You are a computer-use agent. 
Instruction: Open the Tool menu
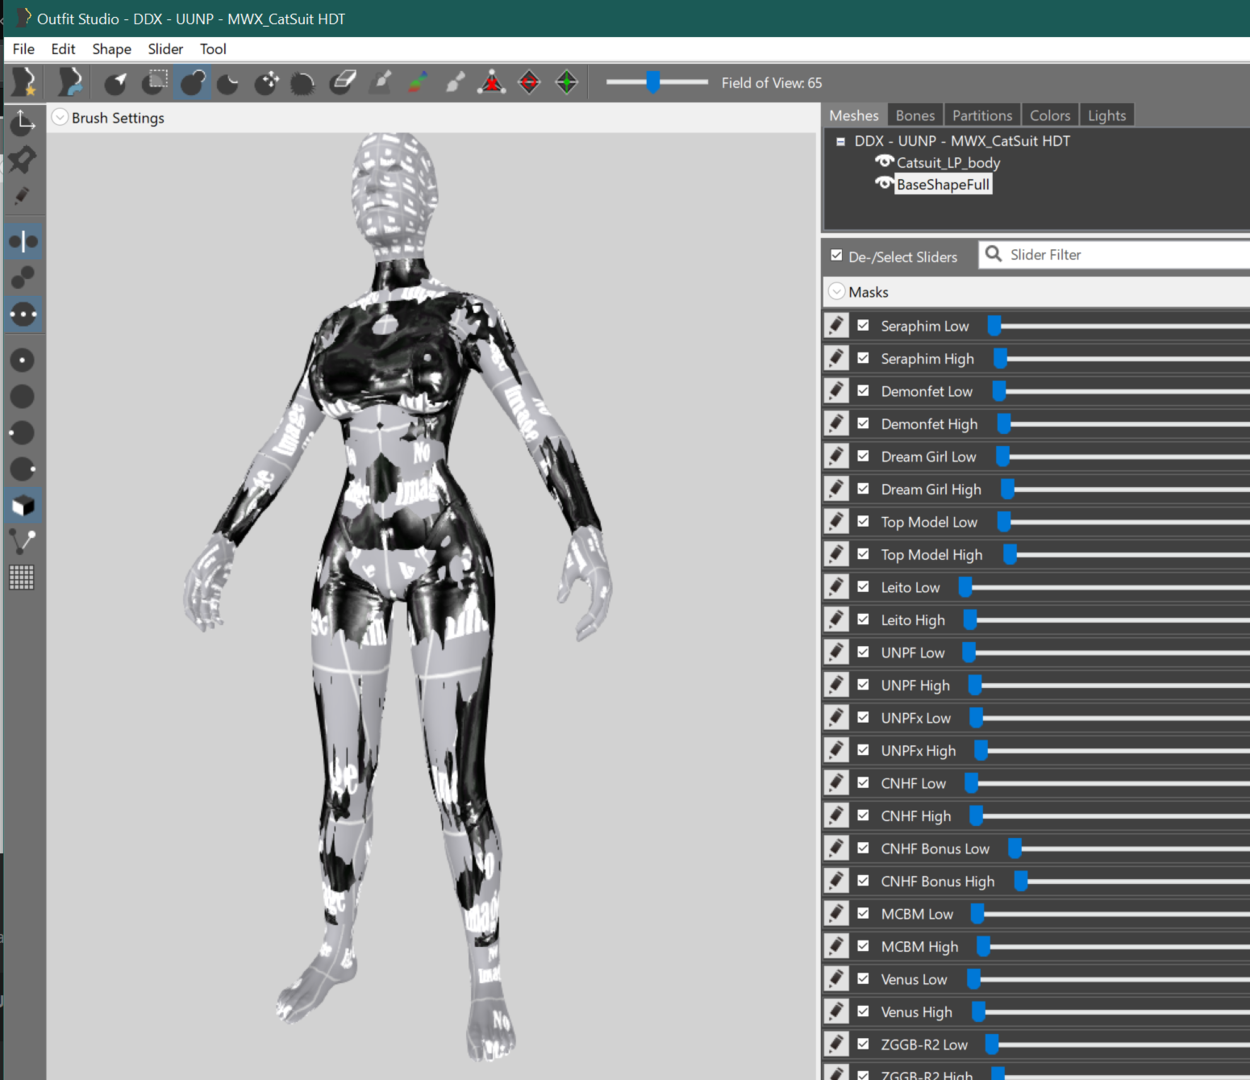[213, 49]
